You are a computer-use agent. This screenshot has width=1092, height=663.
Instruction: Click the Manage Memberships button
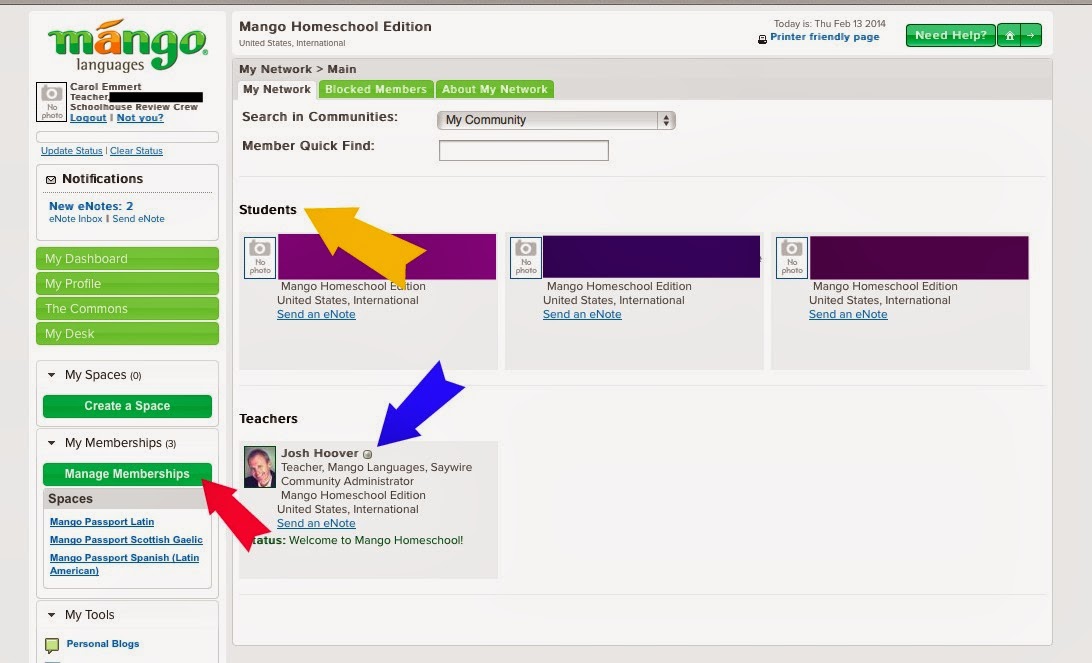[x=127, y=474]
